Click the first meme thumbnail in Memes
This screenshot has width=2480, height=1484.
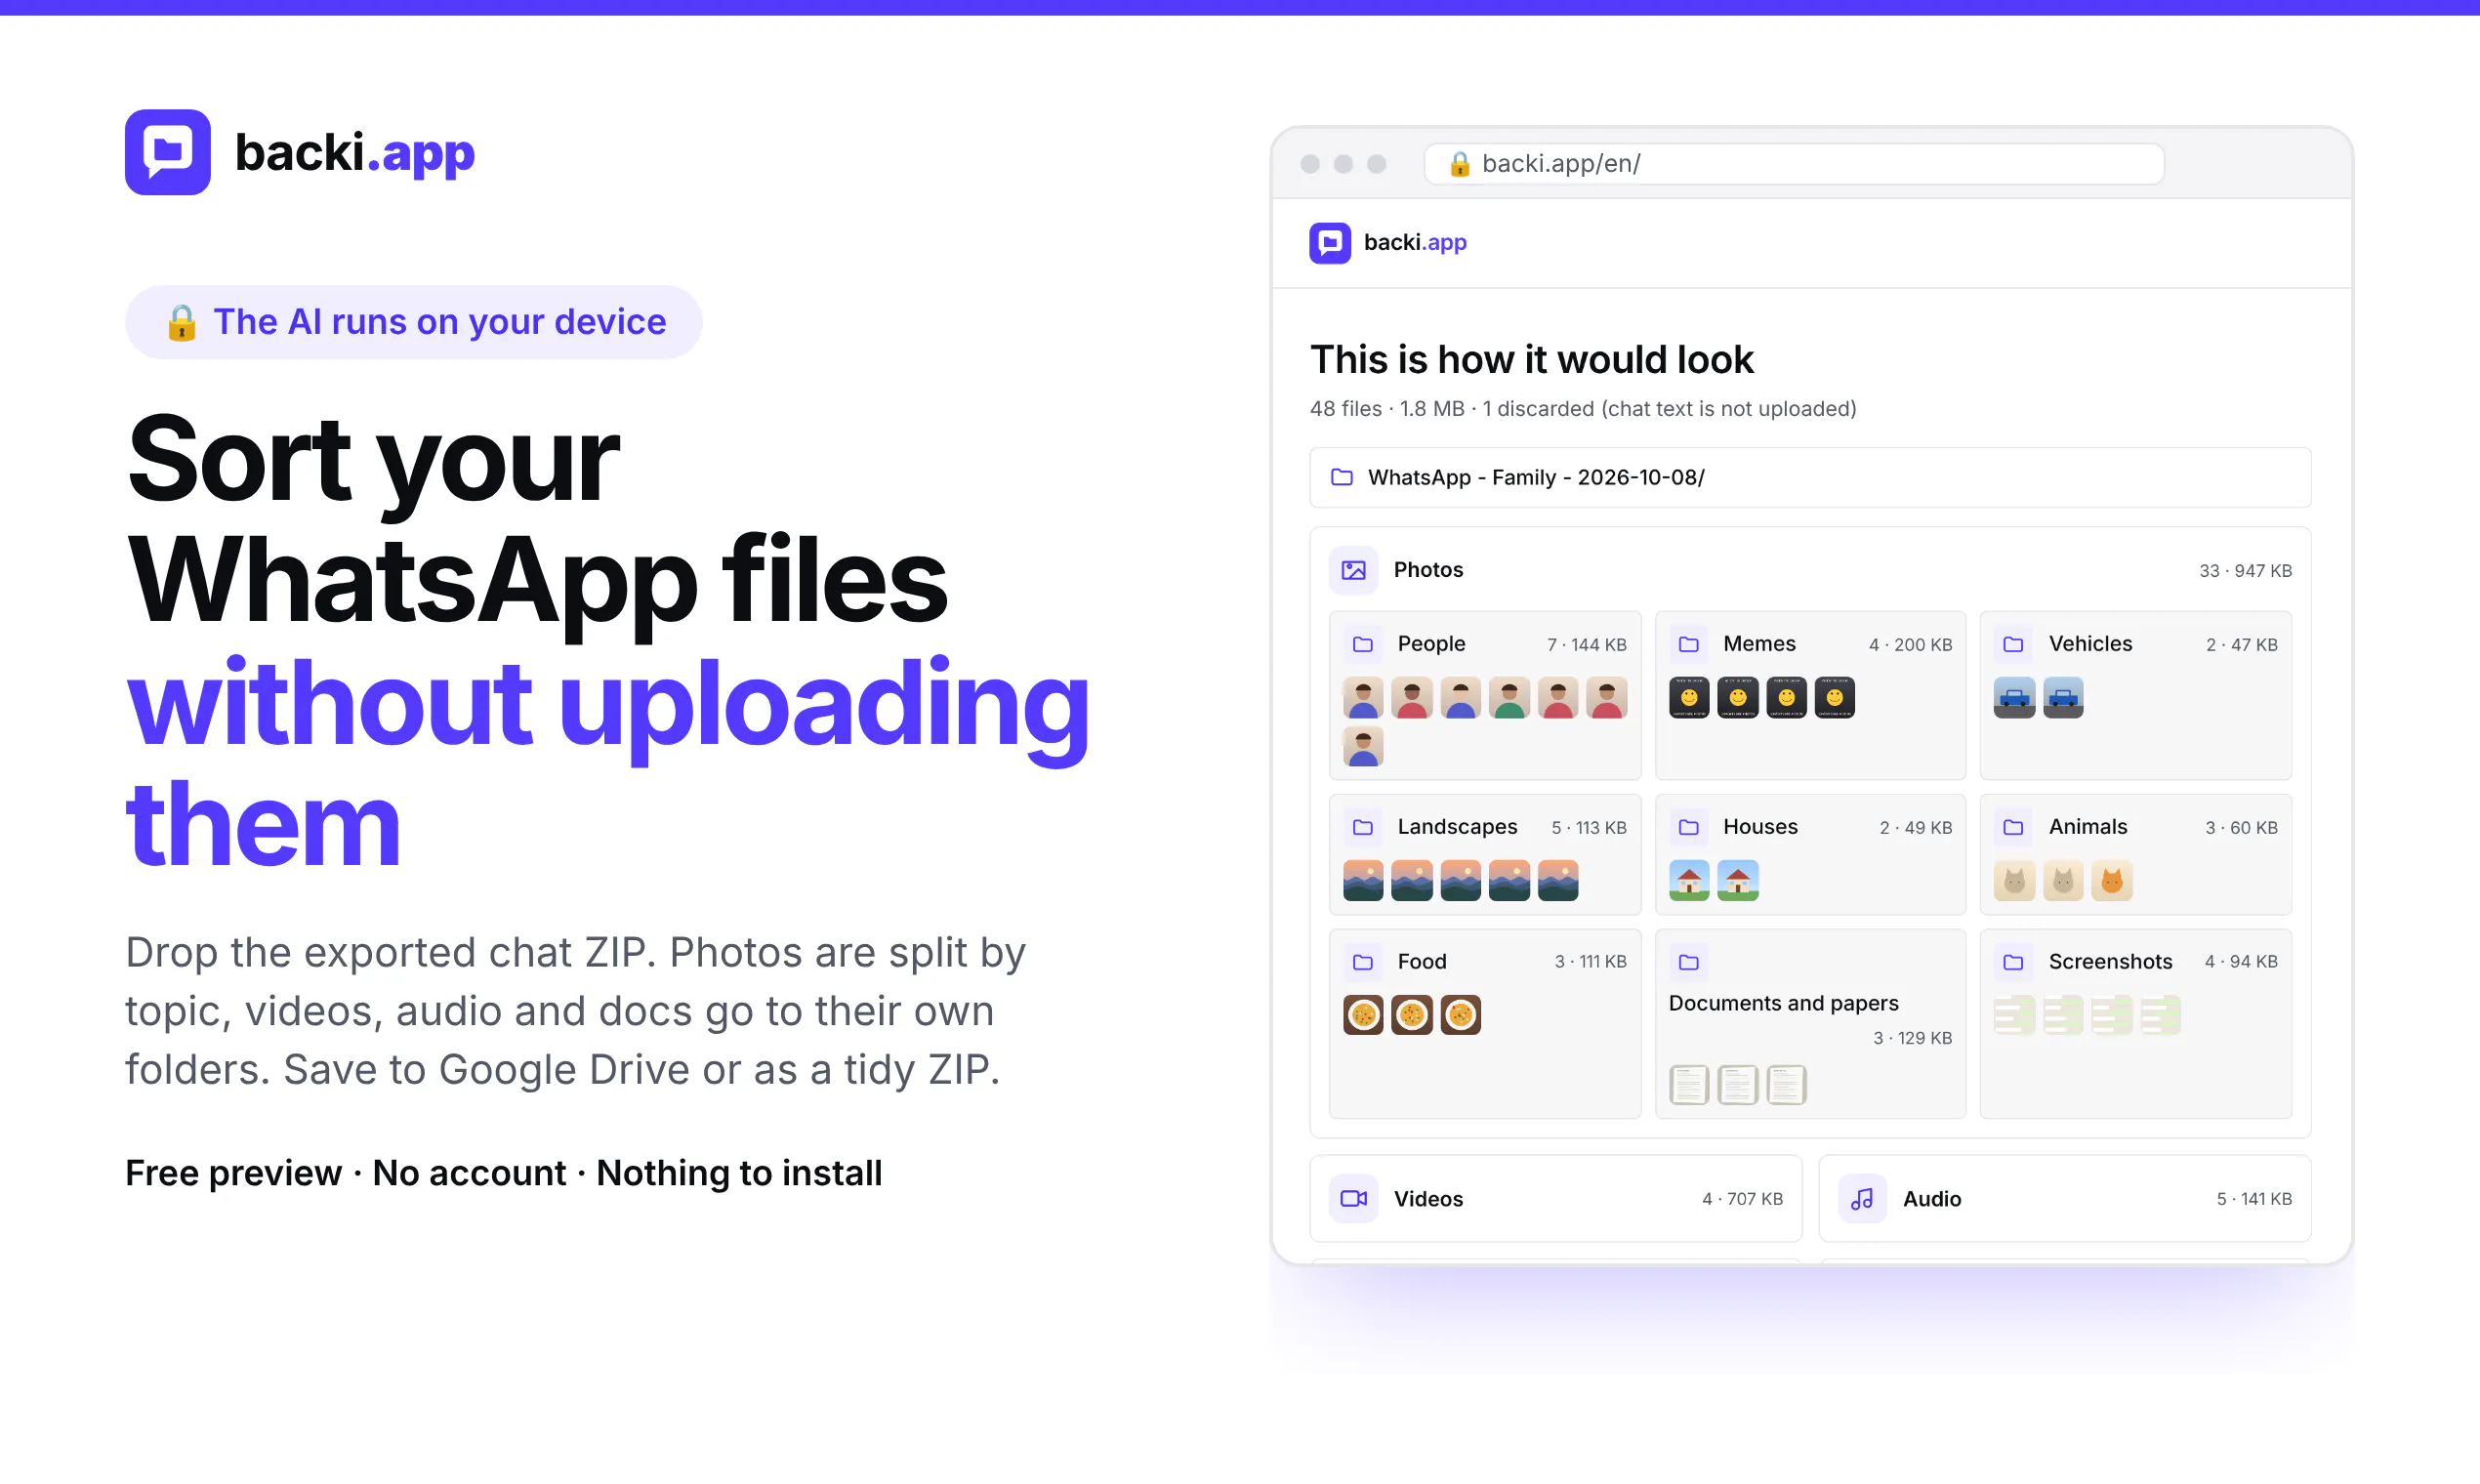point(1689,698)
